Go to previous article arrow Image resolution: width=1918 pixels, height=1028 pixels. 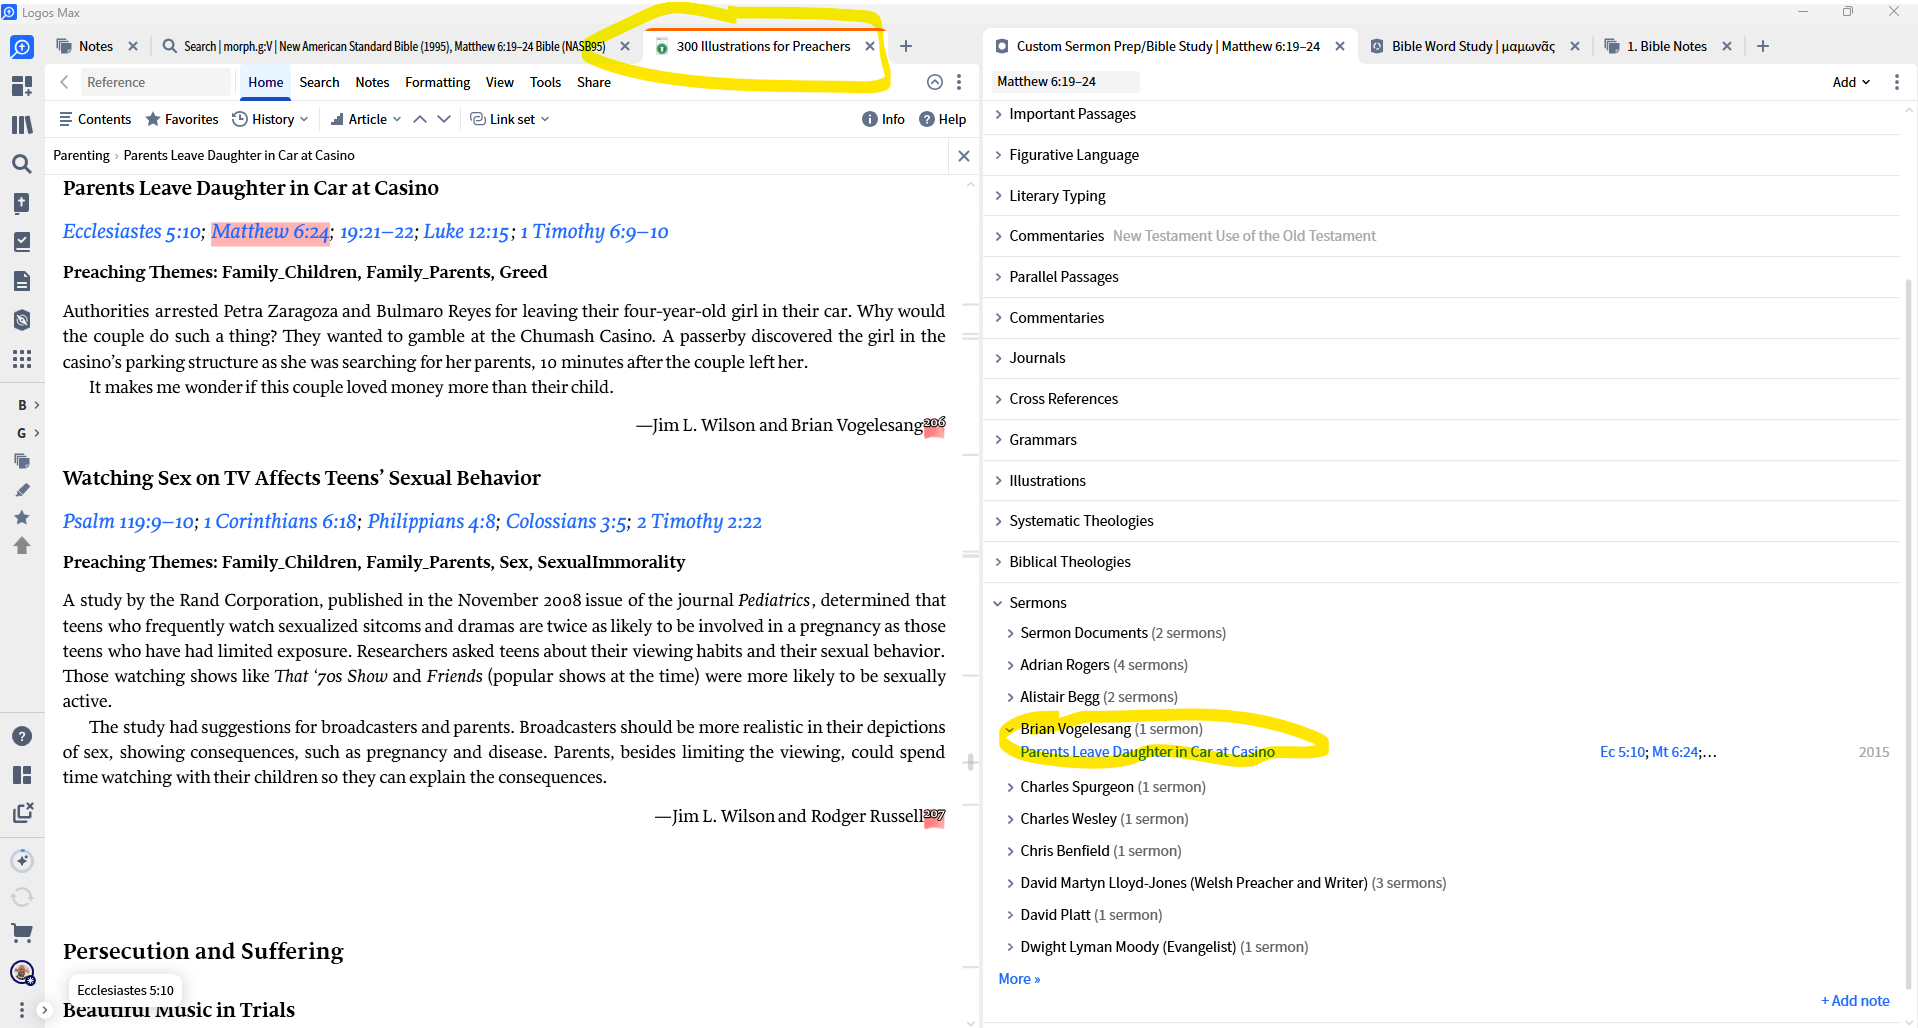click(x=420, y=119)
